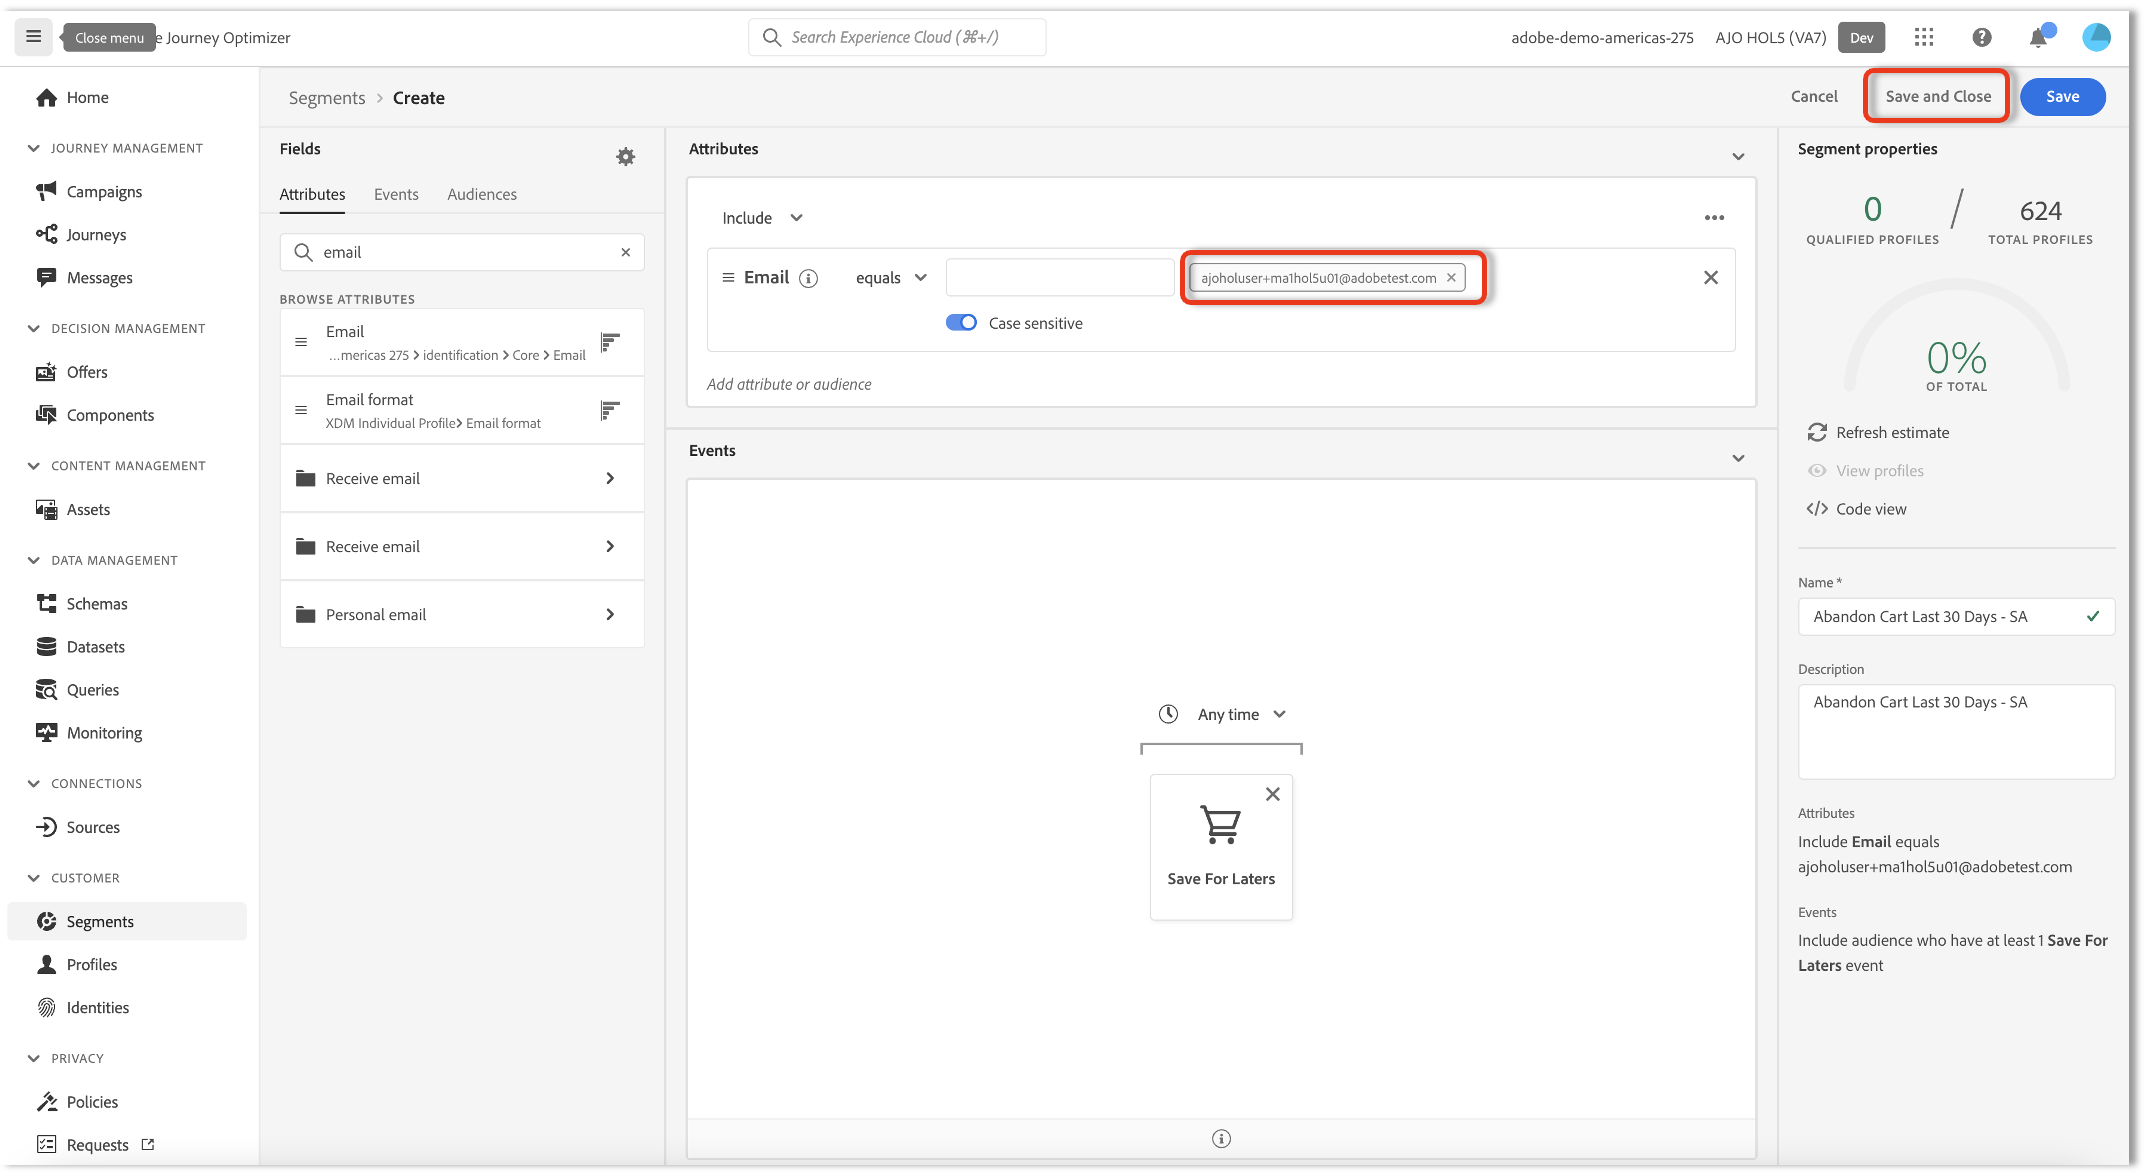Click the Save and Close button
This screenshot has width=2146, height=1176.
pos(1938,96)
